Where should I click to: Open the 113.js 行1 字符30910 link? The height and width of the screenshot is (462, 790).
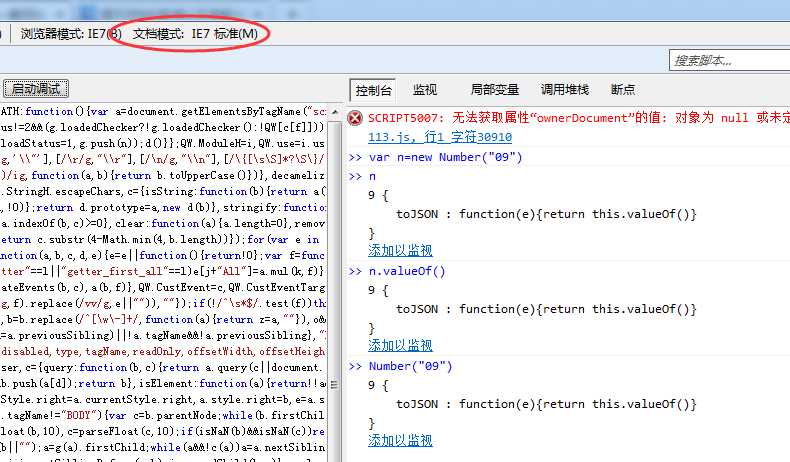click(x=439, y=137)
